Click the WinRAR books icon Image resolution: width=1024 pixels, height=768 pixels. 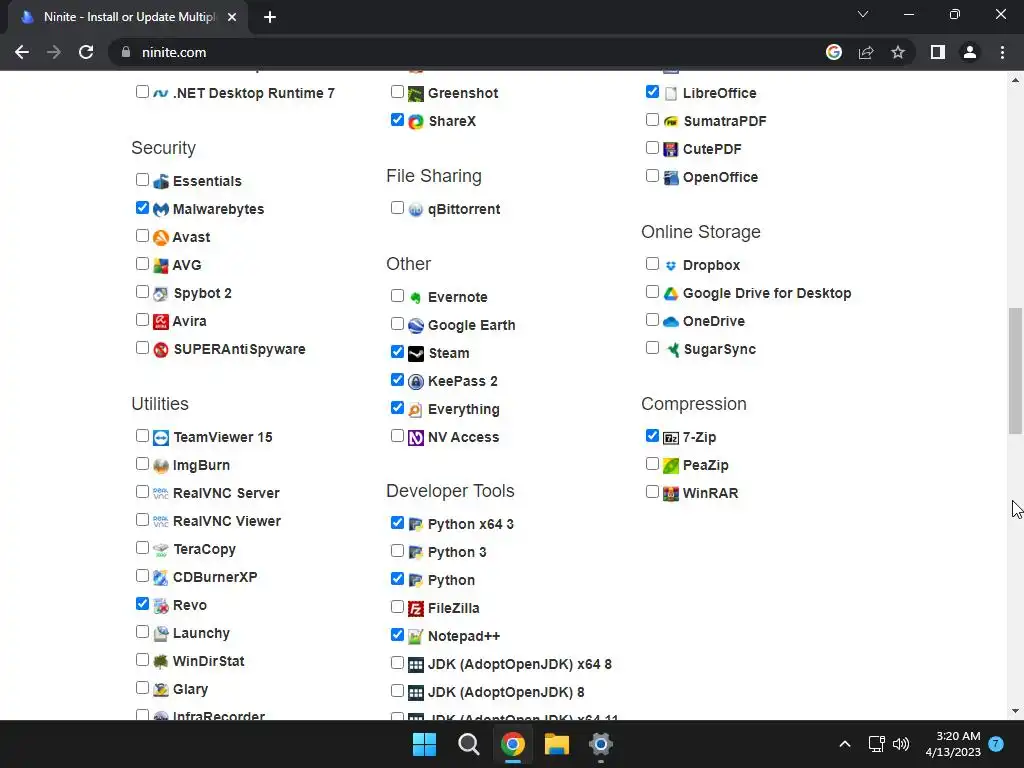coord(671,494)
